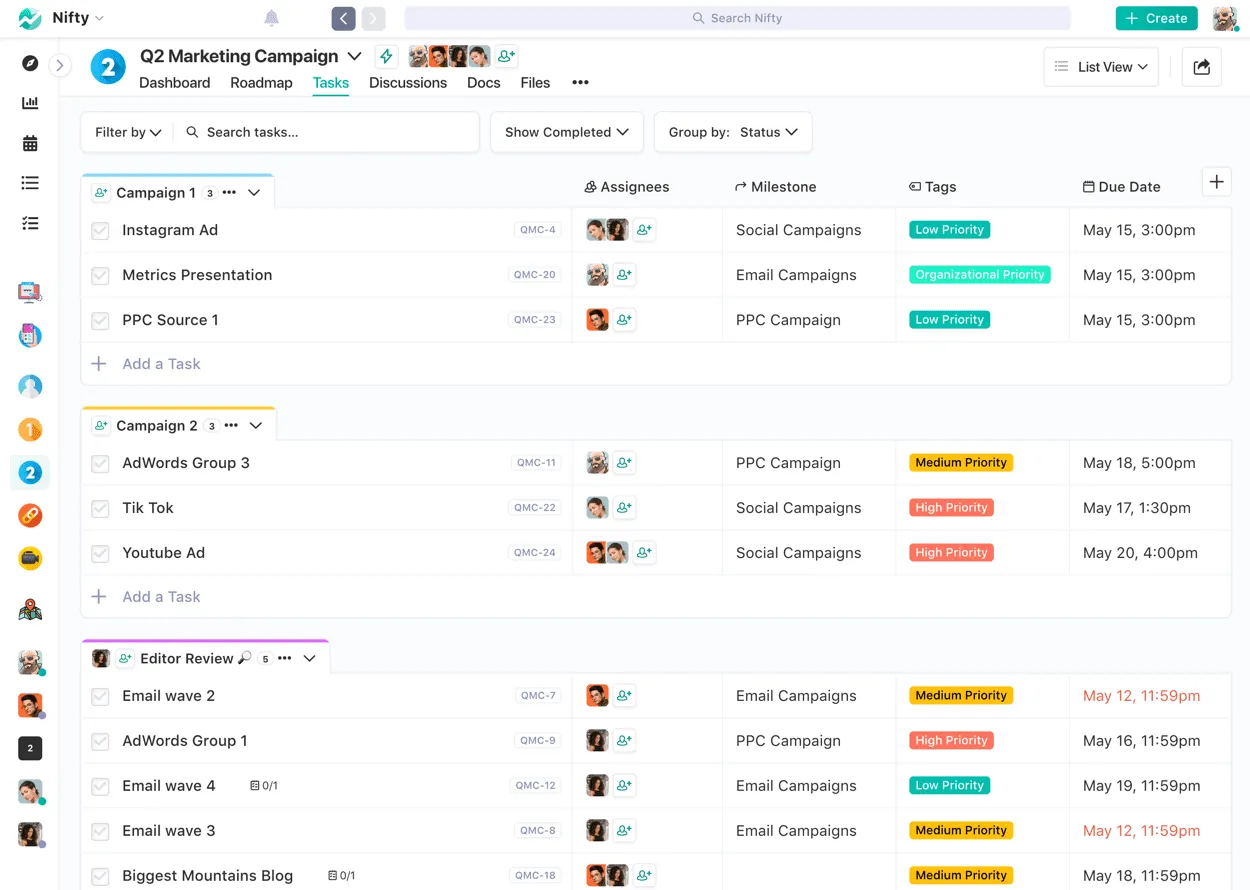The height and width of the screenshot is (890, 1250).
Task: Check the Instagram Ad task checkbox
Action: [100, 230]
